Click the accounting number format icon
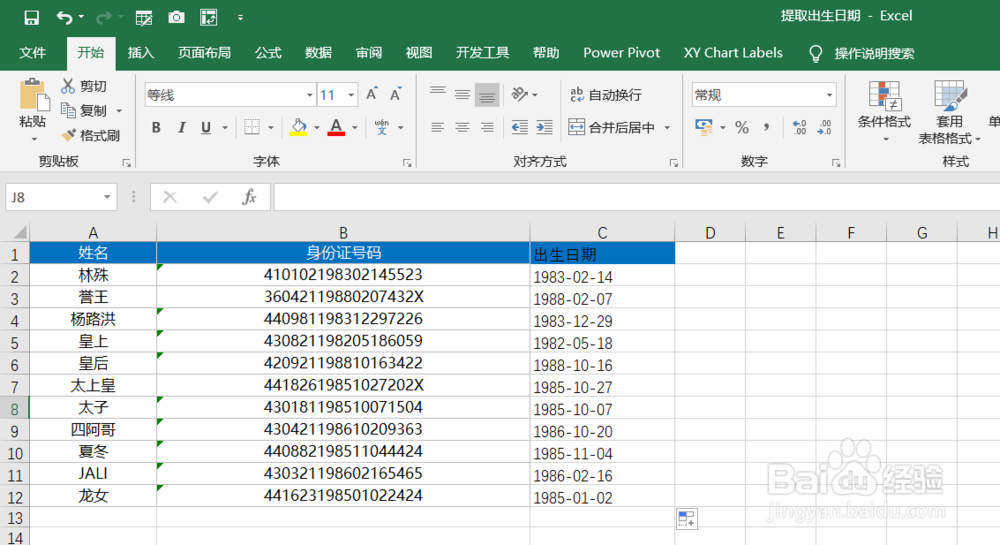The image size is (1000, 545). click(x=704, y=127)
